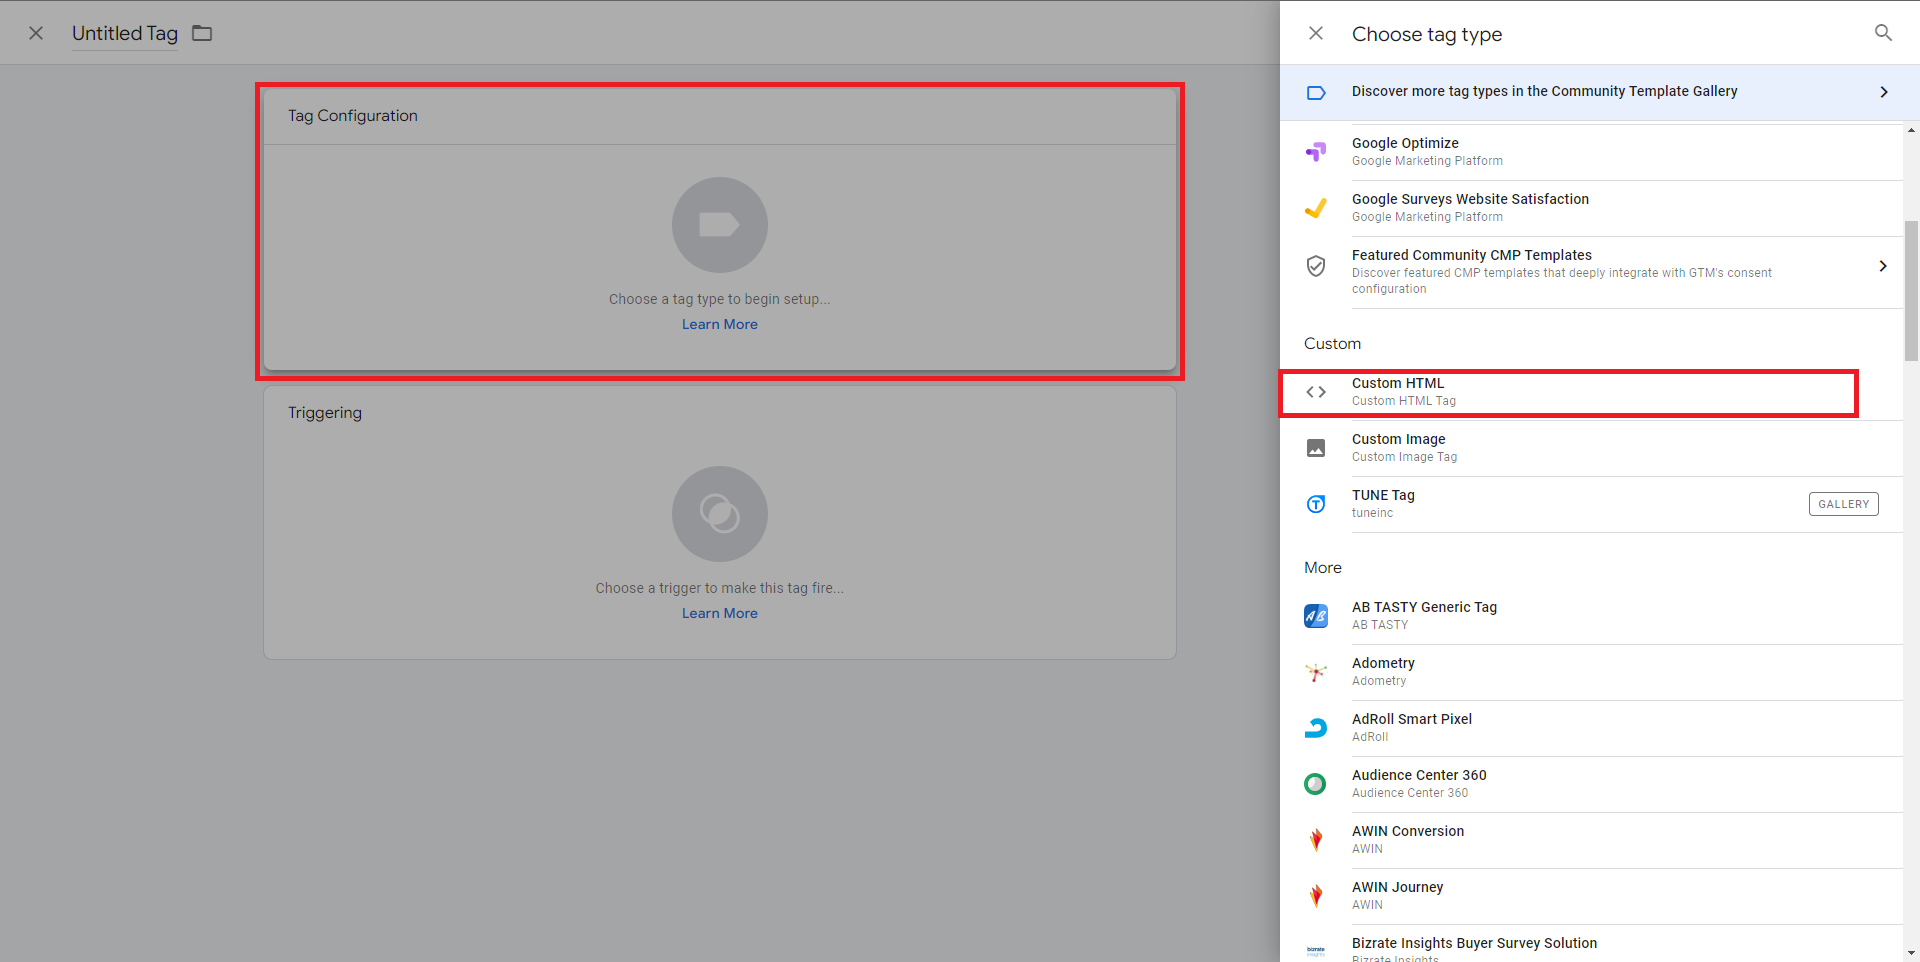
Task: Choose the Custom Image tag type
Action: click(x=1591, y=448)
